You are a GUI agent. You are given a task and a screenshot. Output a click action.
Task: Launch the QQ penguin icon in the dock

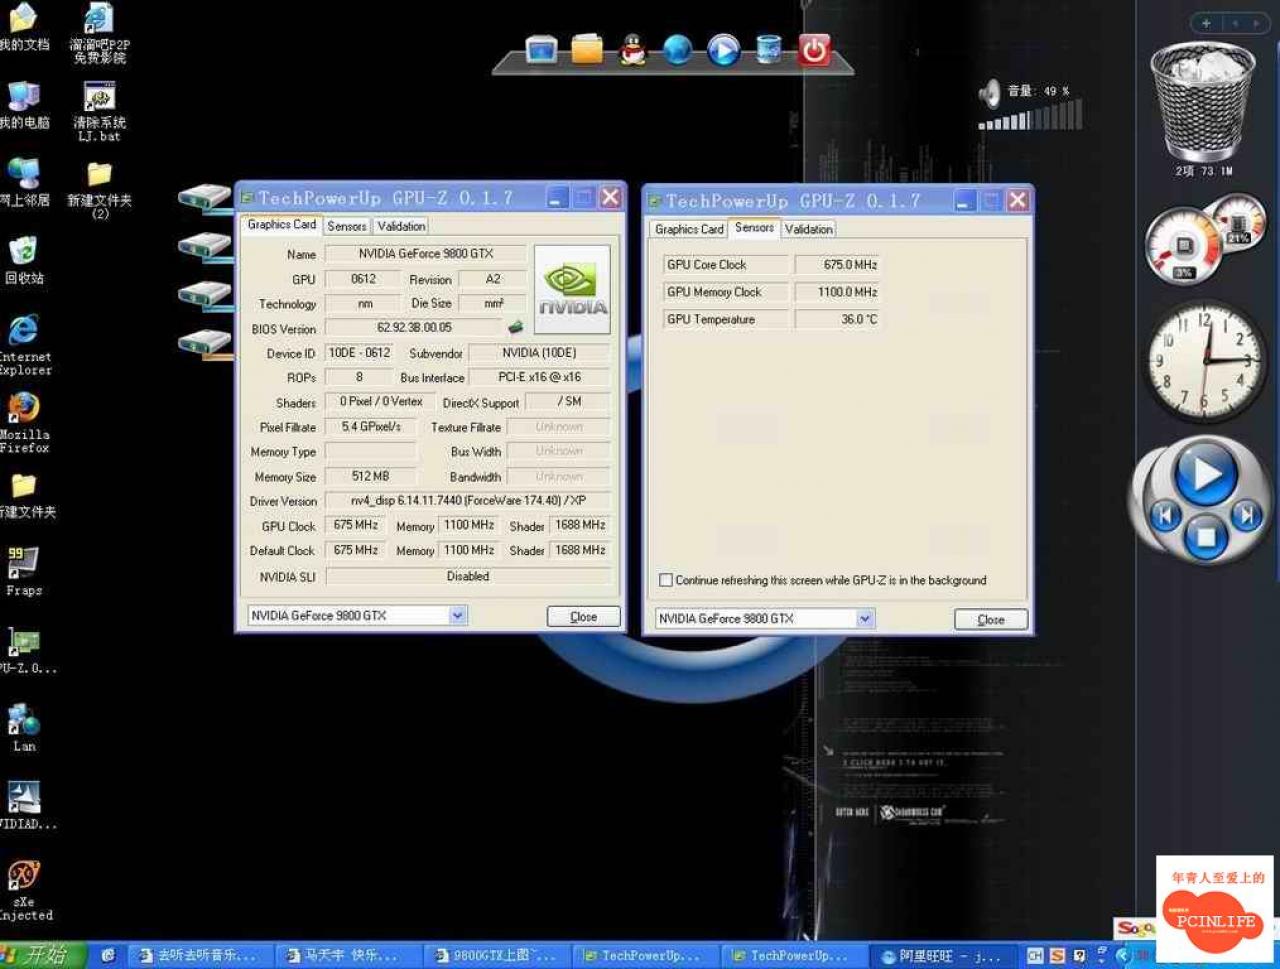pyautogui.click(x=633, y=48)
